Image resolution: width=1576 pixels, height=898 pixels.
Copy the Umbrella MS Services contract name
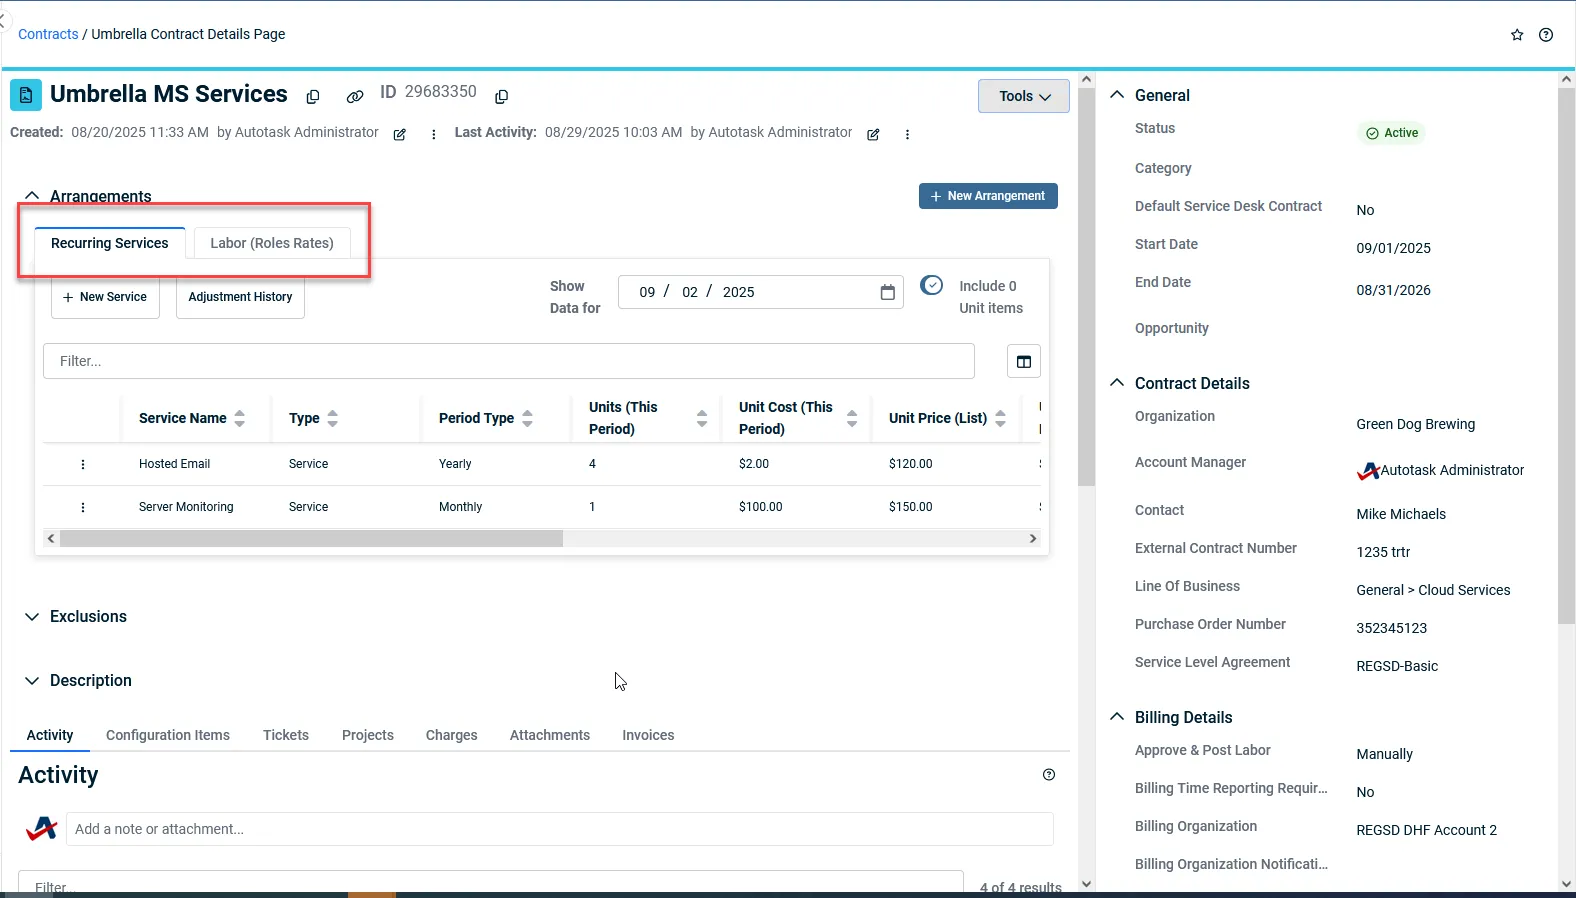(x=313, y=97)
